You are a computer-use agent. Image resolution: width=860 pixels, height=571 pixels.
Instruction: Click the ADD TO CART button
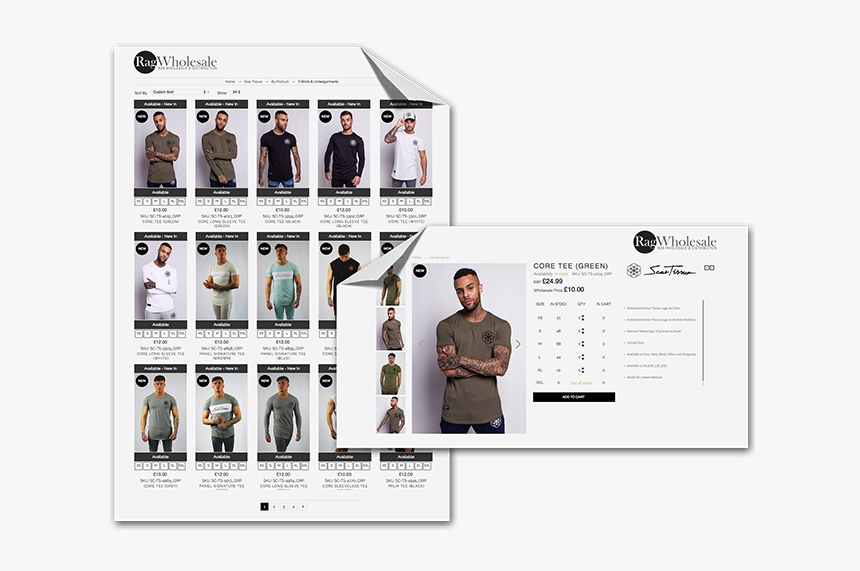[574, 397]
